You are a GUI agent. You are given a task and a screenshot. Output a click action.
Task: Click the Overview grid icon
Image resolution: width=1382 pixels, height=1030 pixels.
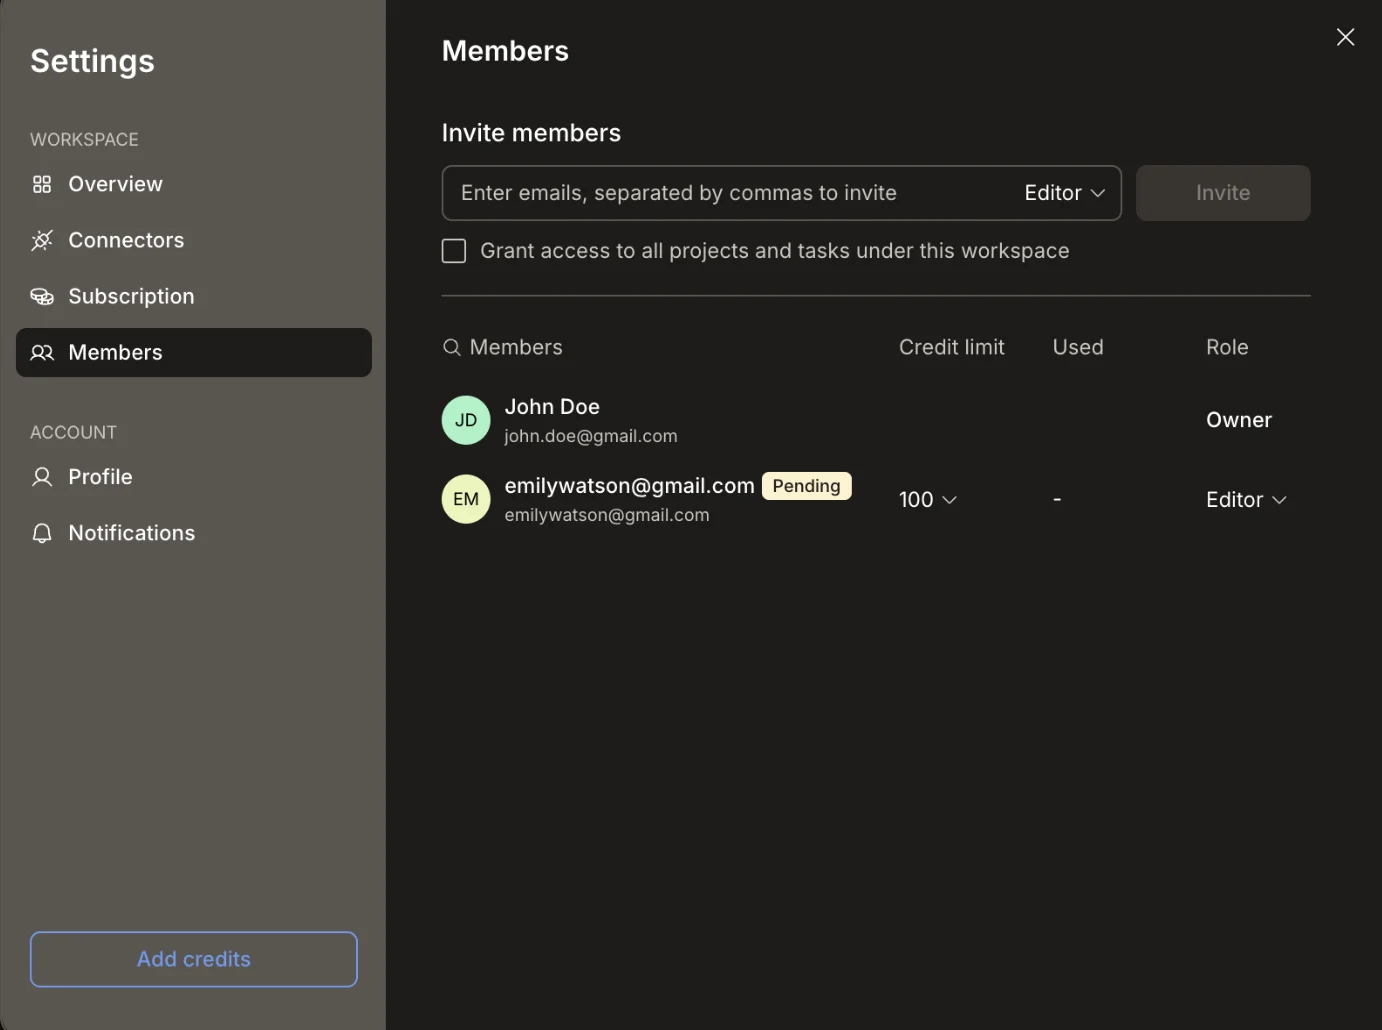[42, 184]
